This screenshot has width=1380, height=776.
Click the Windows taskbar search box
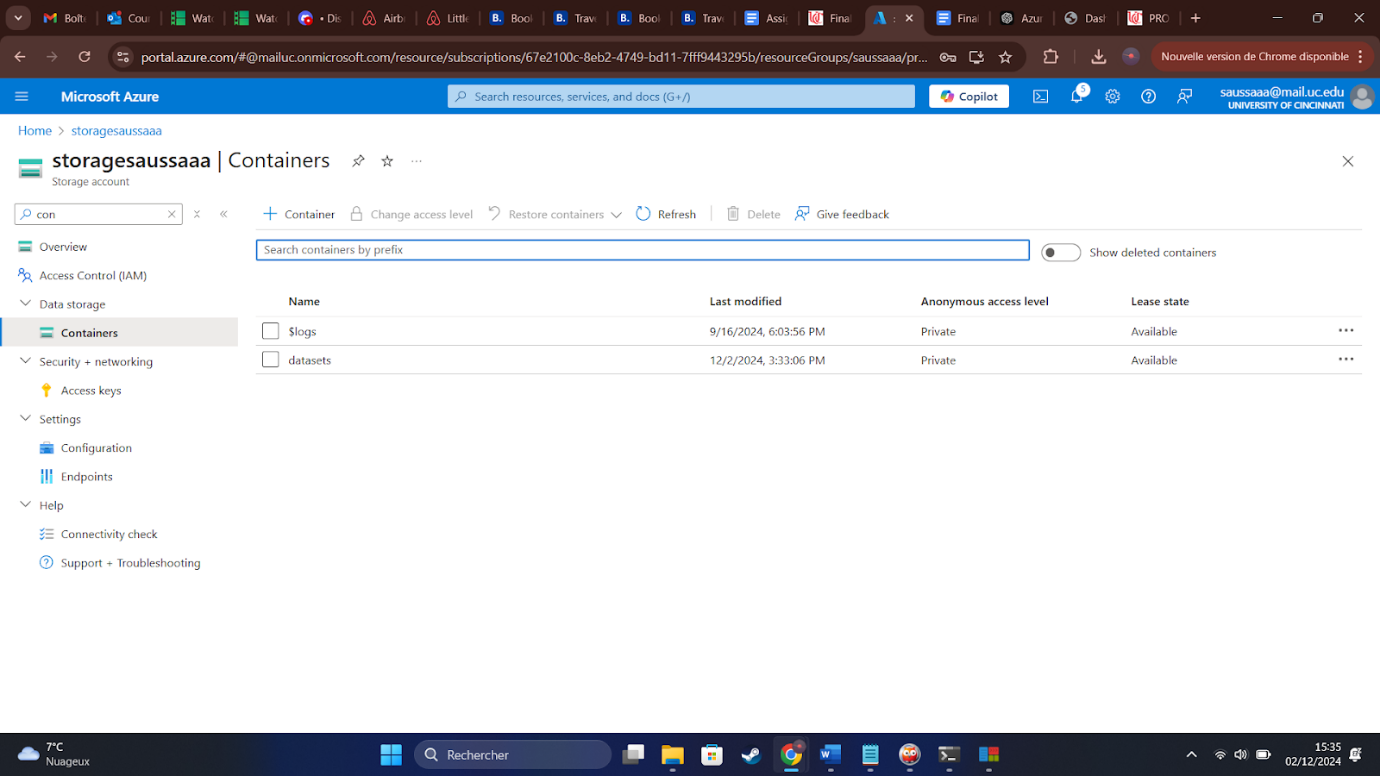click(513, 755)
